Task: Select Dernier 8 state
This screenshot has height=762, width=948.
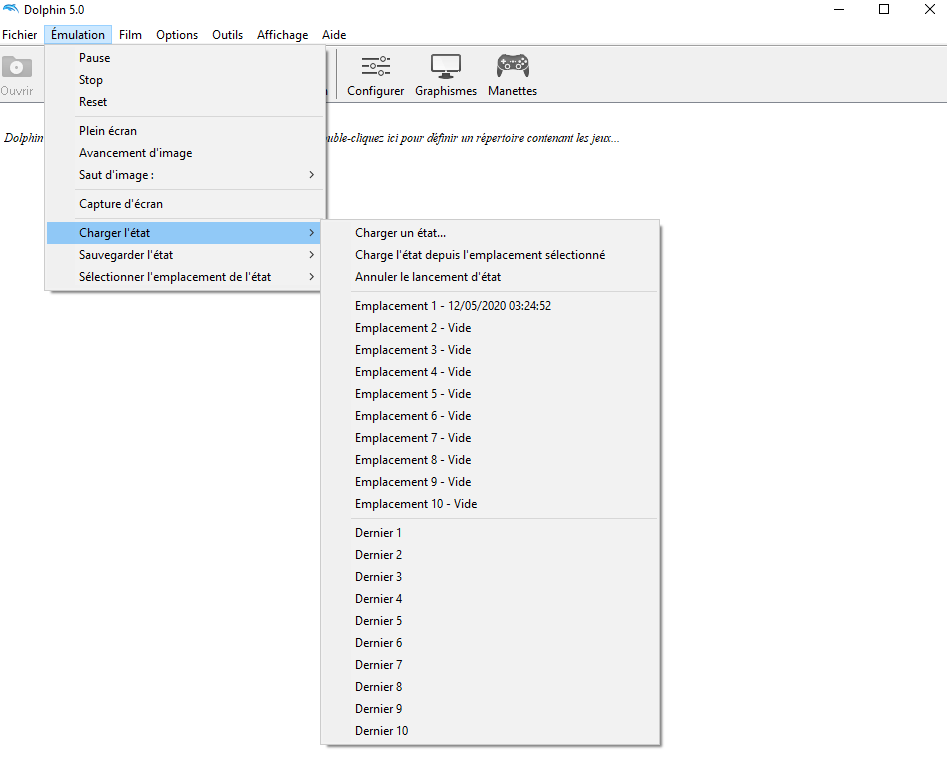Action: coord(490,687)
